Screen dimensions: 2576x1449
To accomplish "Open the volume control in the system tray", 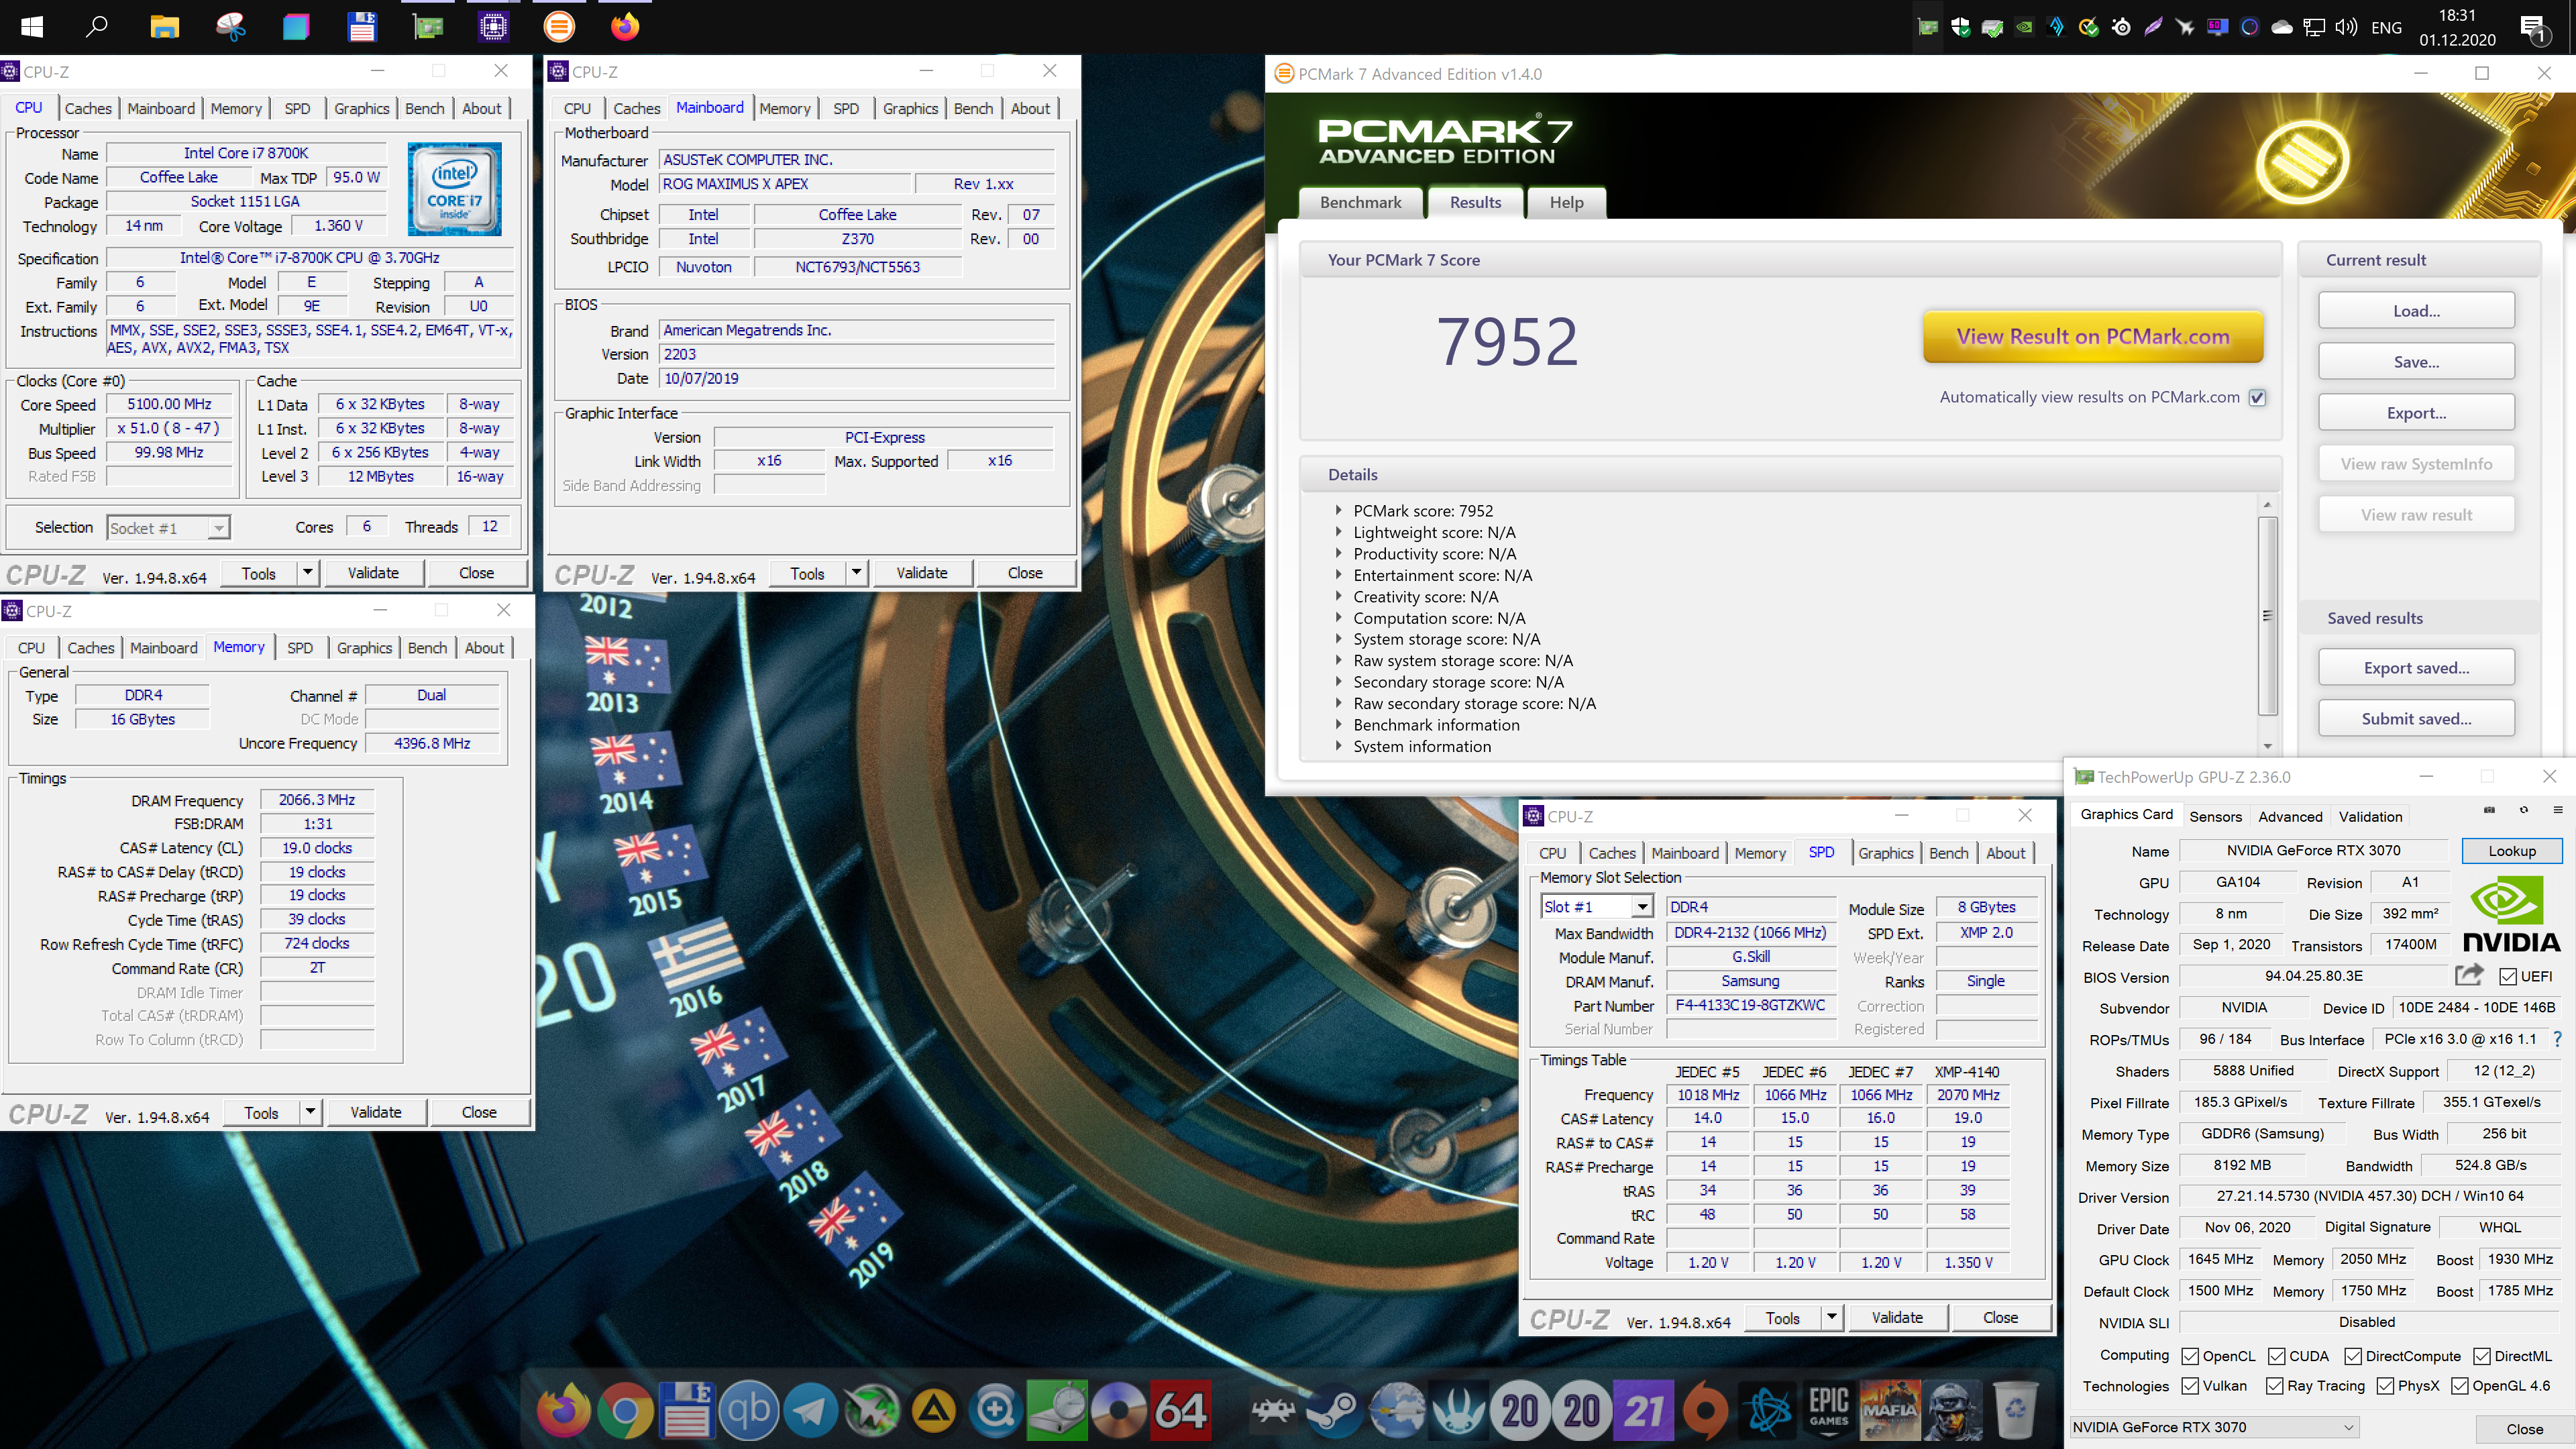I will coord(2346,27).
